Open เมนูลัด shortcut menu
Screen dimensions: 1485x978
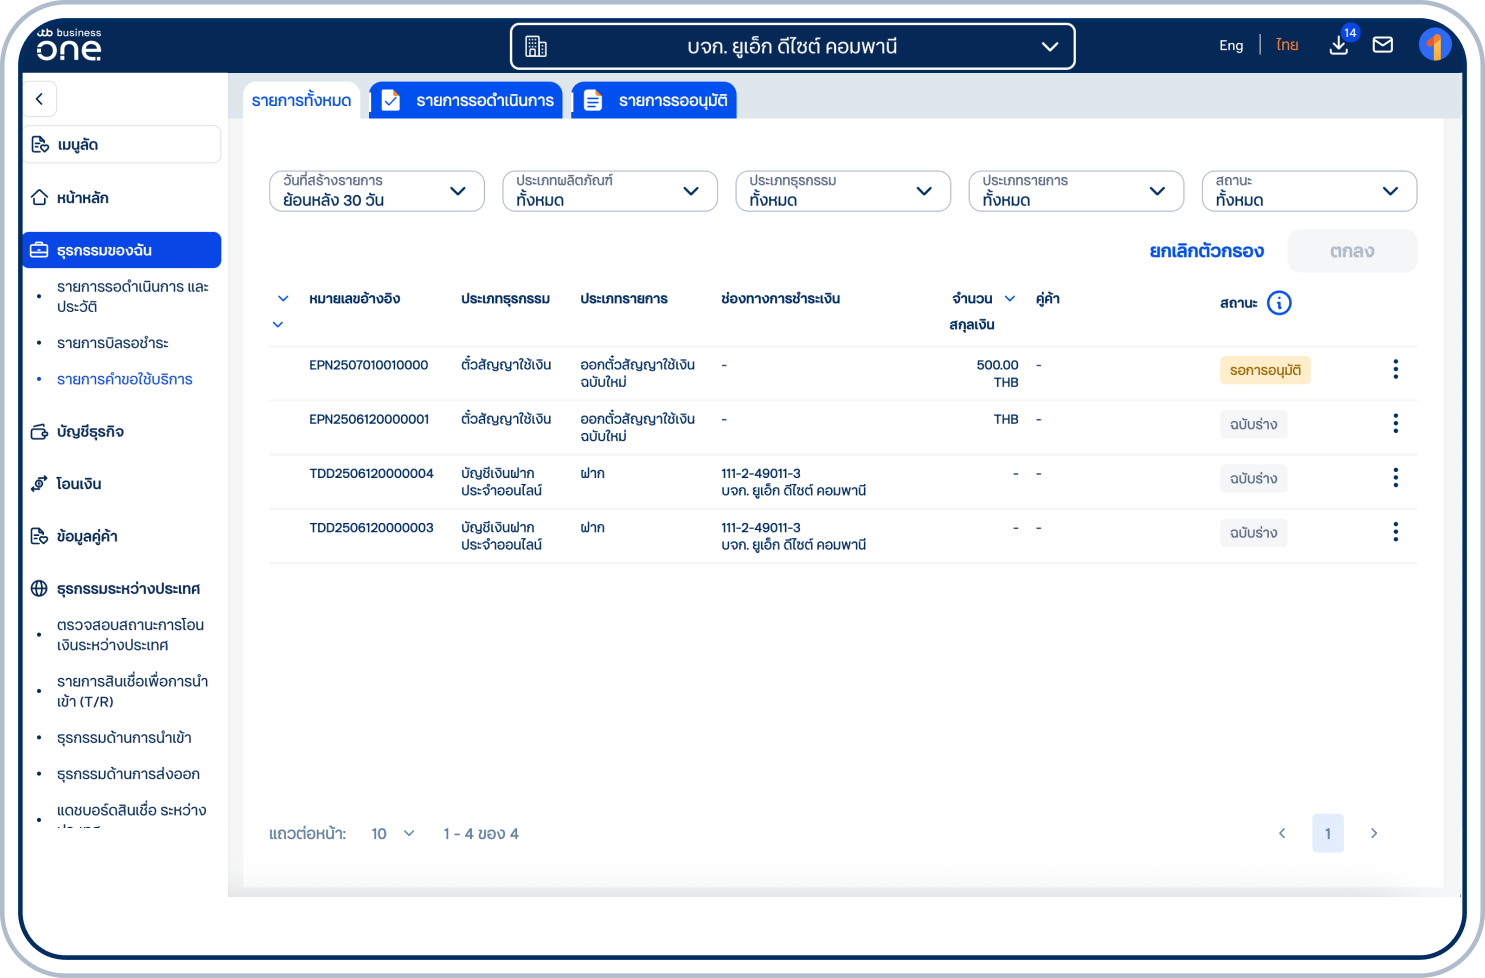point(122,144)
